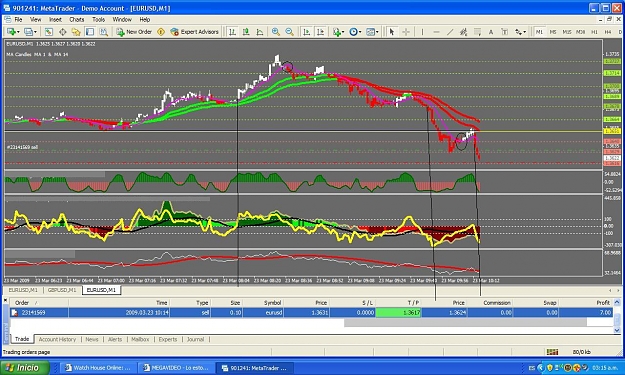Switch to Watch House Online taskbar window
Viewport: 625px width, 375px height.
coord(98,368)
